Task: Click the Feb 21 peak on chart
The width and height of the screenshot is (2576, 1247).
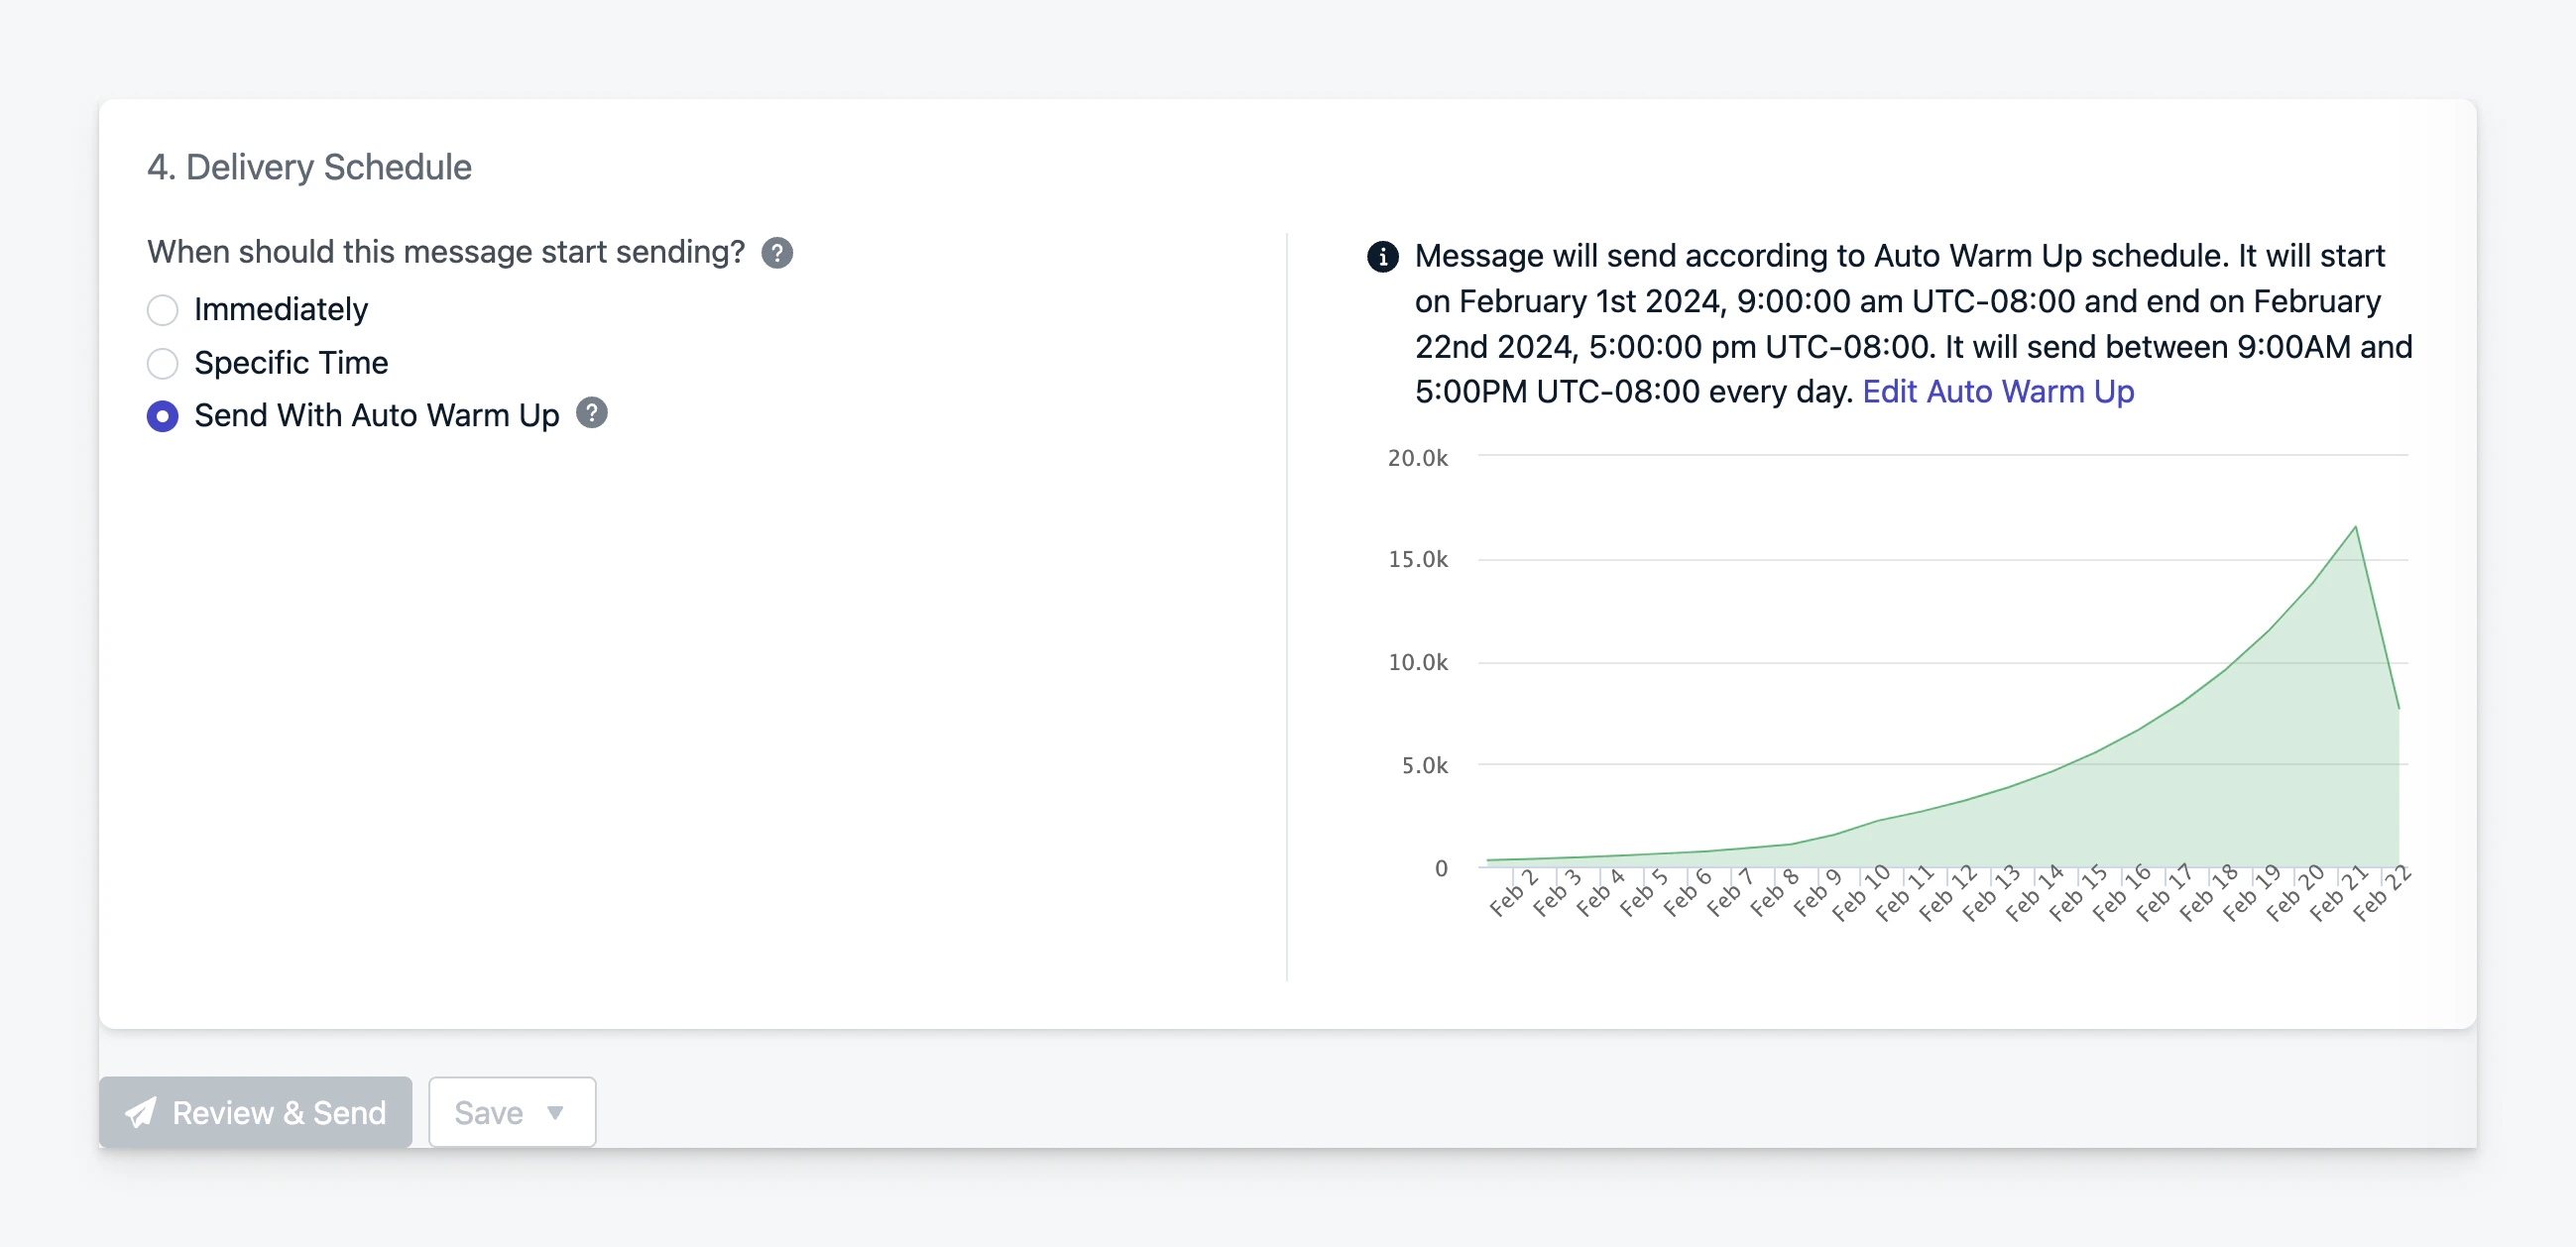Action: tap(2355, 527)
